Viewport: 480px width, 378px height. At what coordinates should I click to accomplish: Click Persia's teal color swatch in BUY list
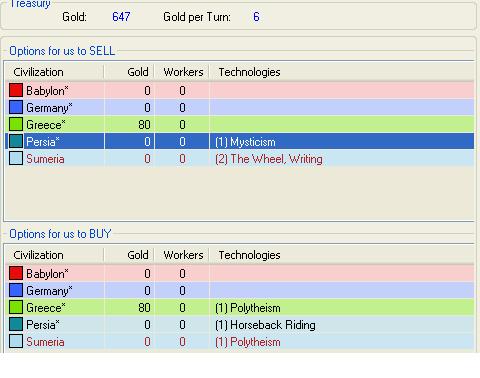click(16, 324)
